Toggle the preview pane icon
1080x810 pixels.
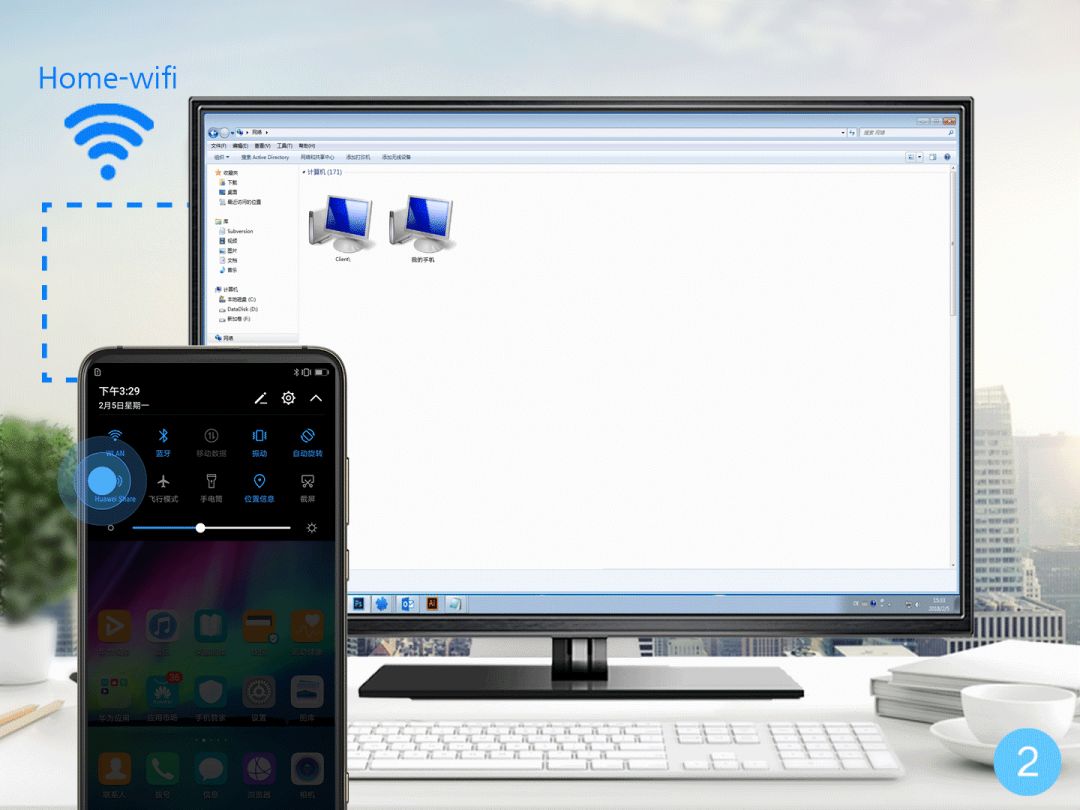tap(932, 157)
